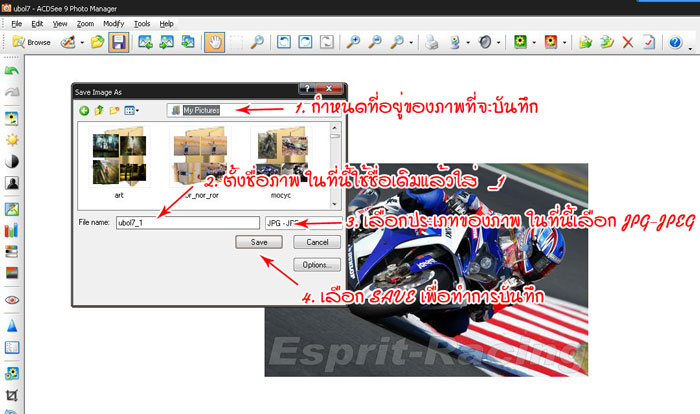
Task: Click the Undo arrow in left sidebar
Action: coord(12,72)
